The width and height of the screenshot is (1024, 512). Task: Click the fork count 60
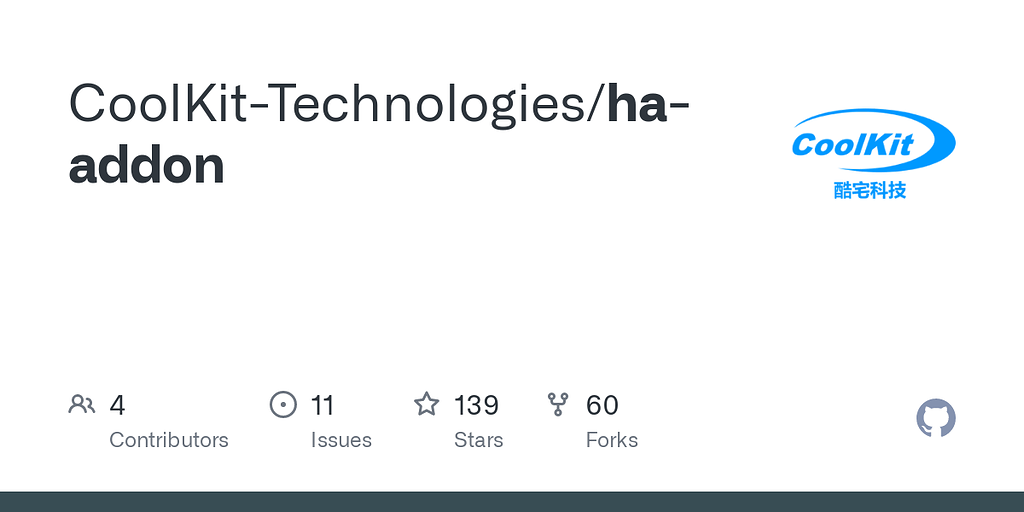pos(602,405)
